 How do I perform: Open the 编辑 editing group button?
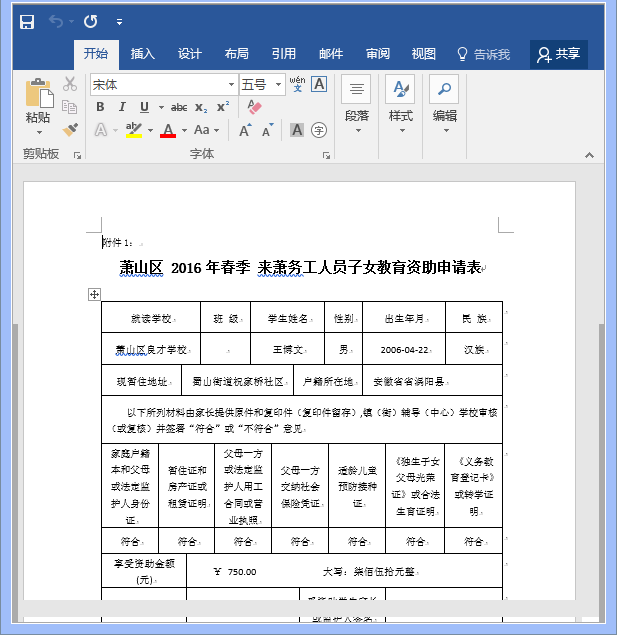[445, 104]
